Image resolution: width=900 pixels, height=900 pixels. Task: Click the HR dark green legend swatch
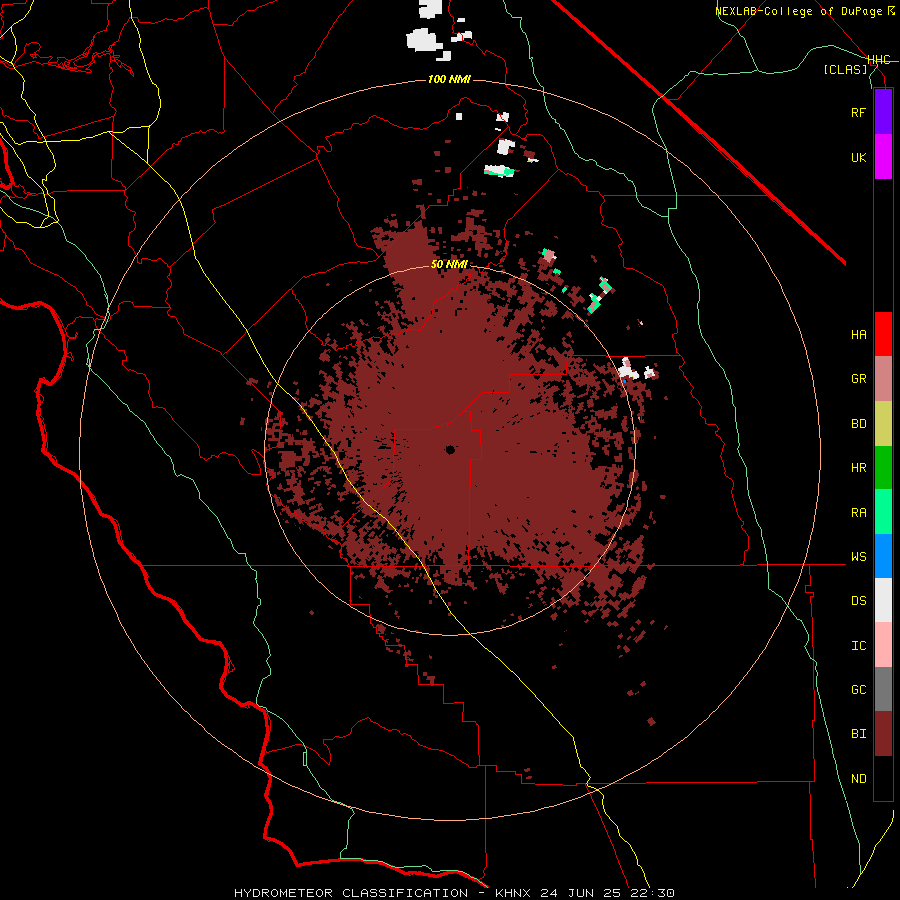tap(883, 468)
